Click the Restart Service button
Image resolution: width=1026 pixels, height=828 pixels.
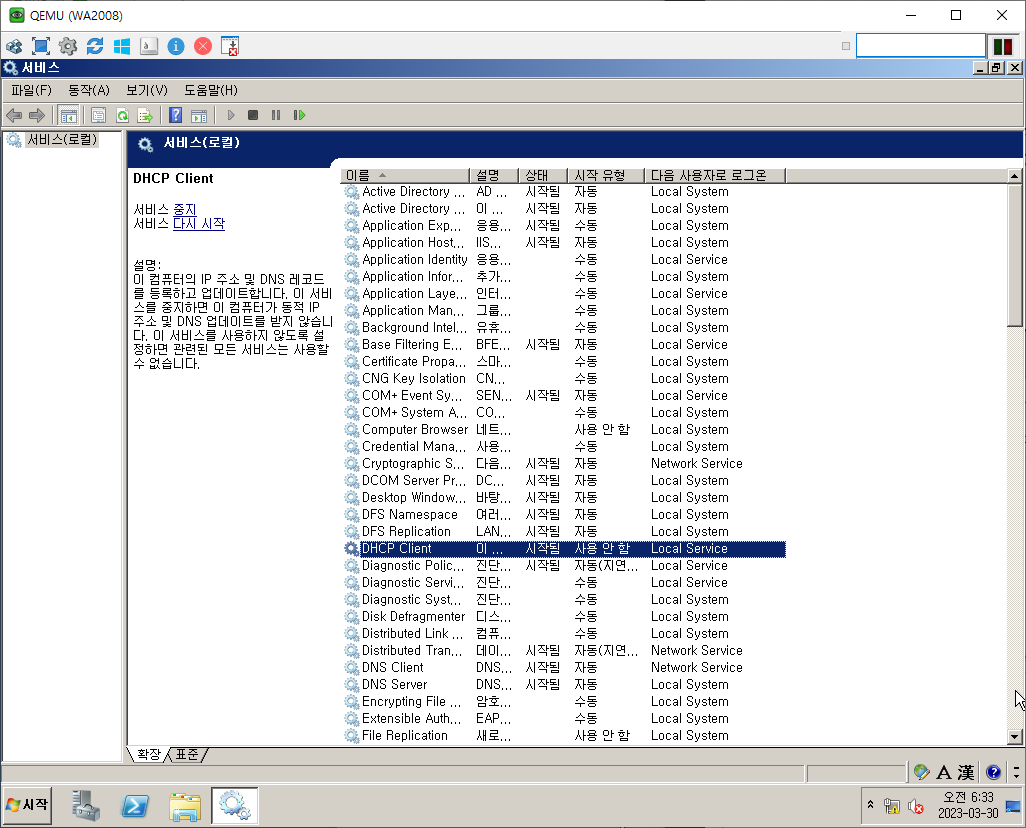[x=299, y=116]
